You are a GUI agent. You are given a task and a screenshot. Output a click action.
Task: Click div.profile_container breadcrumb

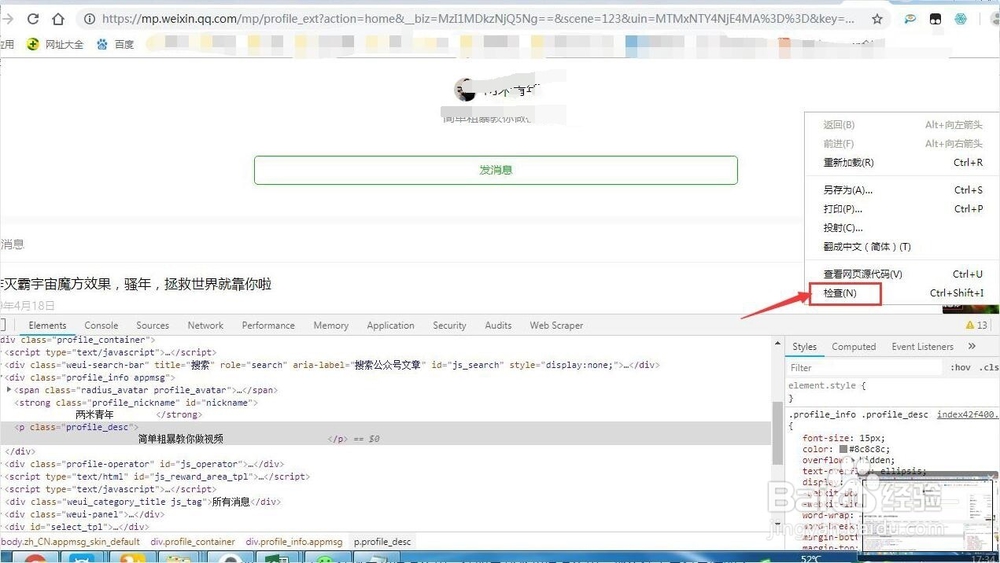[193, 542]
